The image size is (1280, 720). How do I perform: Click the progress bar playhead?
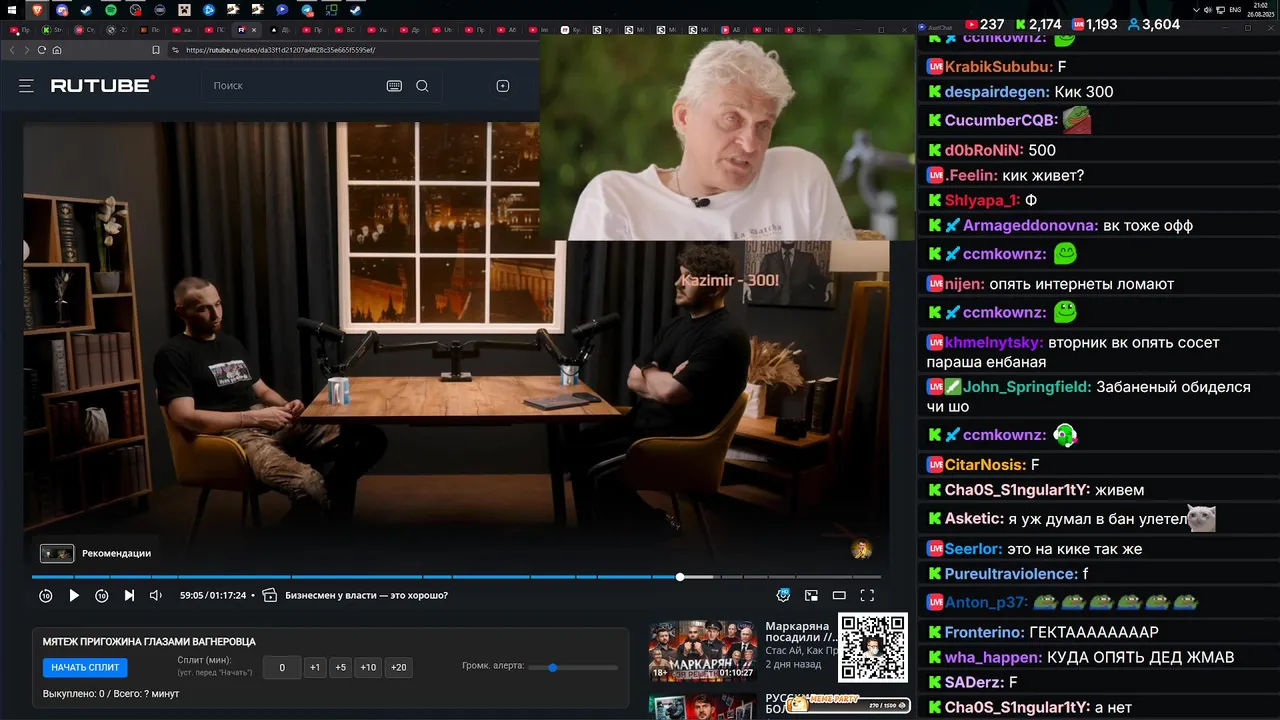tap(680, 577)
